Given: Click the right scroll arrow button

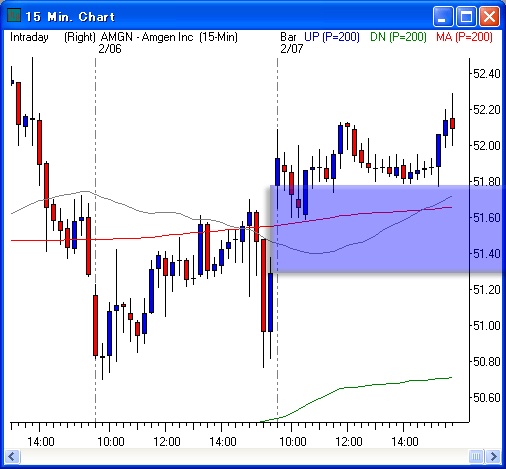Looking at the screenshot, I should [x=493, y=456].
